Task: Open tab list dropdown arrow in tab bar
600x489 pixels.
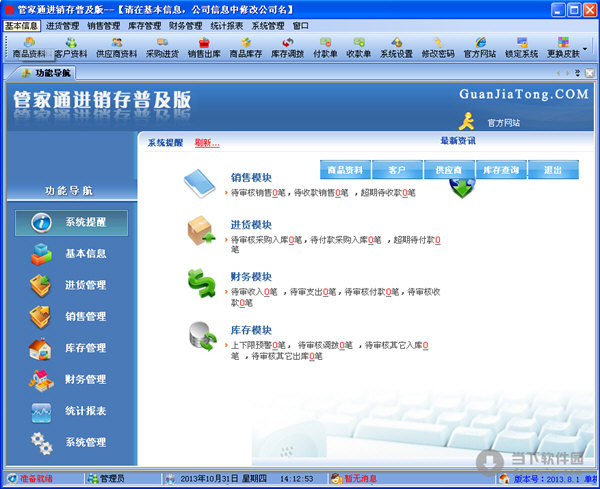Action: click(x=577, y=73)
